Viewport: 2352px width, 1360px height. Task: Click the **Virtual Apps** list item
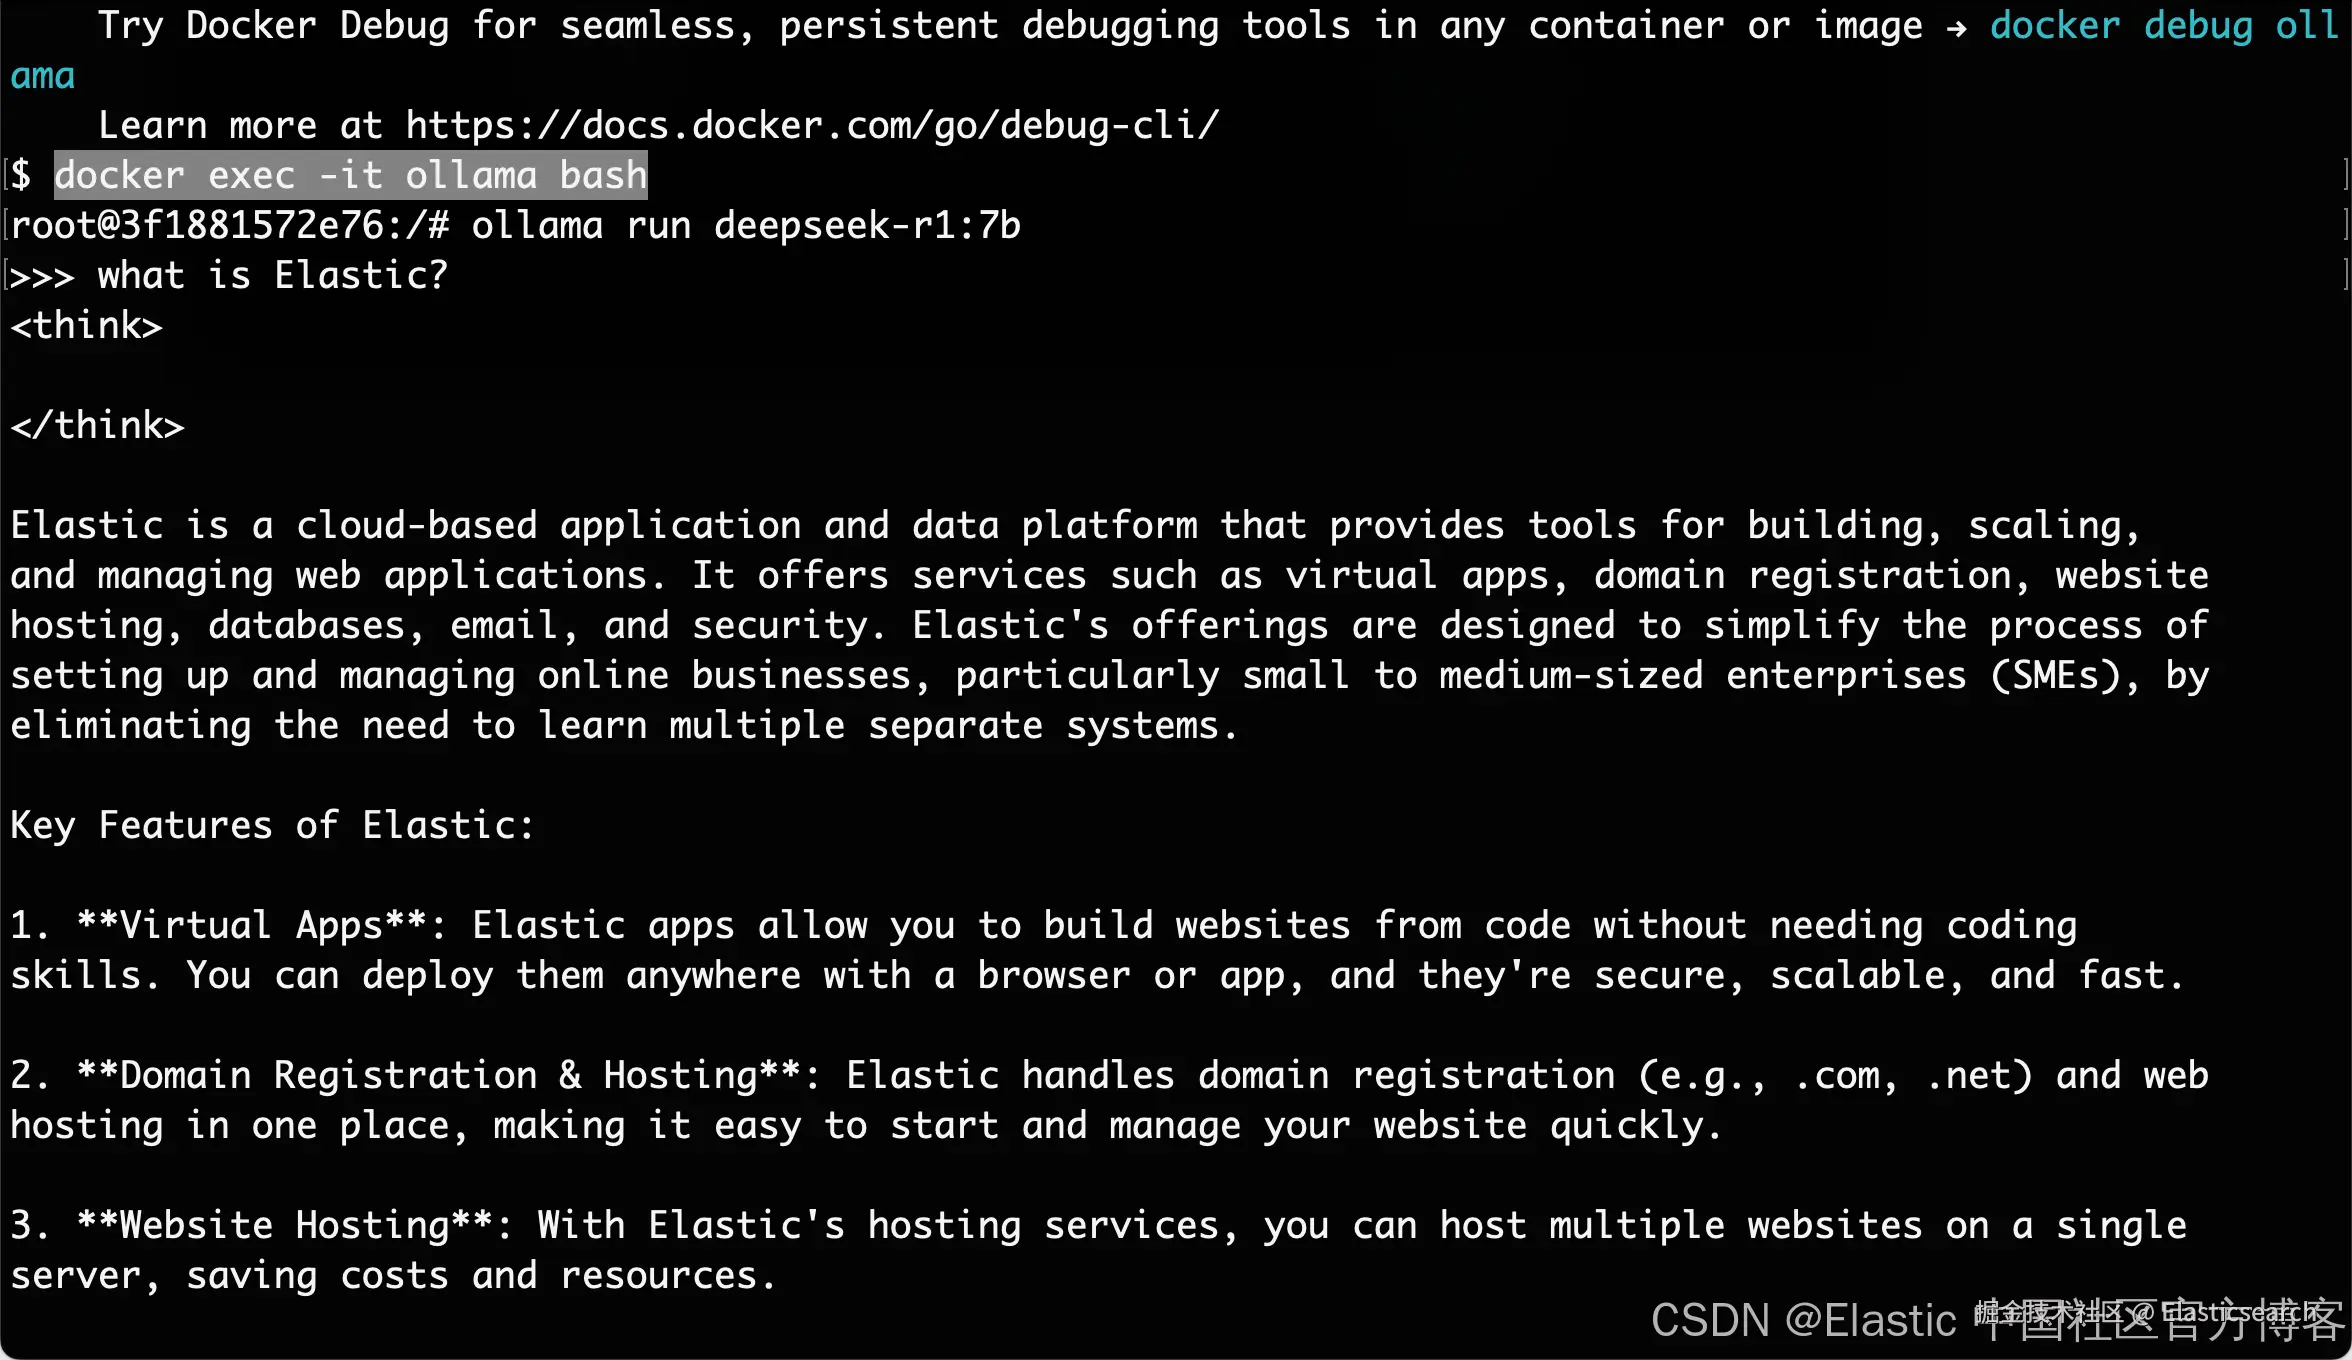[x=1098, y=950]
